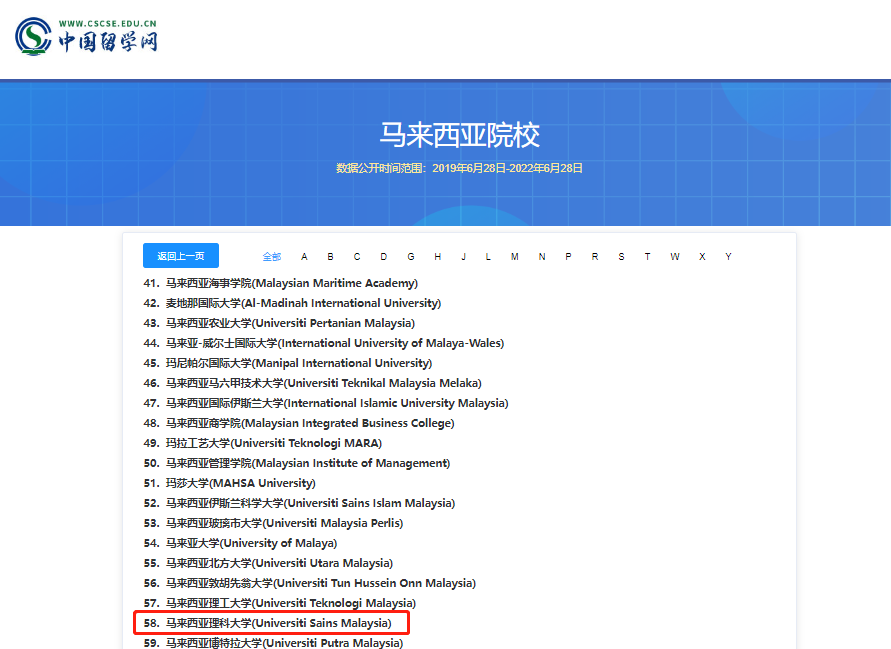Open Malaysian Integrated Business College entry
Viewport: 891px width, 649px height.
coord(299,423)
